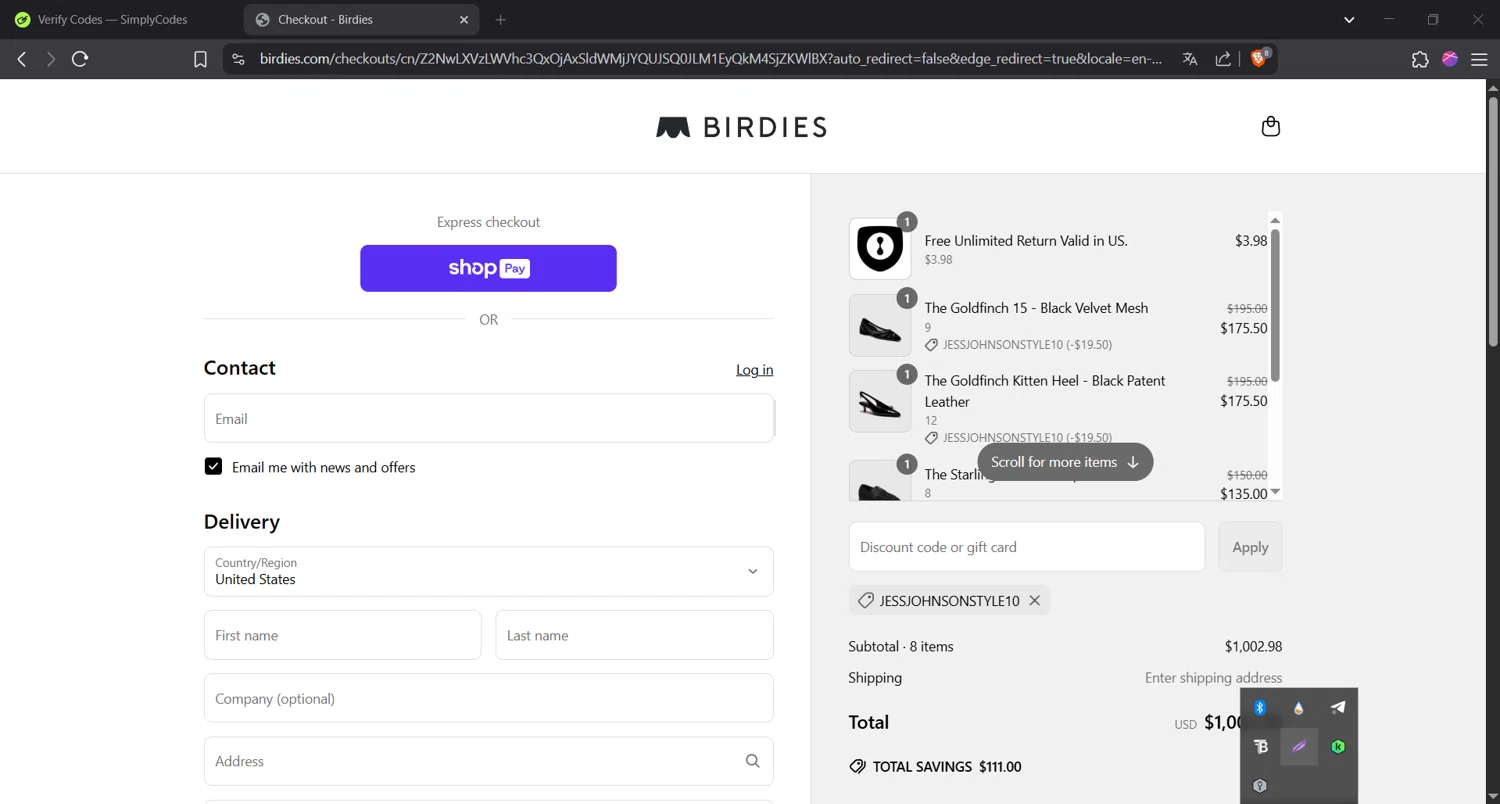Open tab list chevron in title bar
The height and width of the screenshot is (804, 1500).
(1349, 19)
